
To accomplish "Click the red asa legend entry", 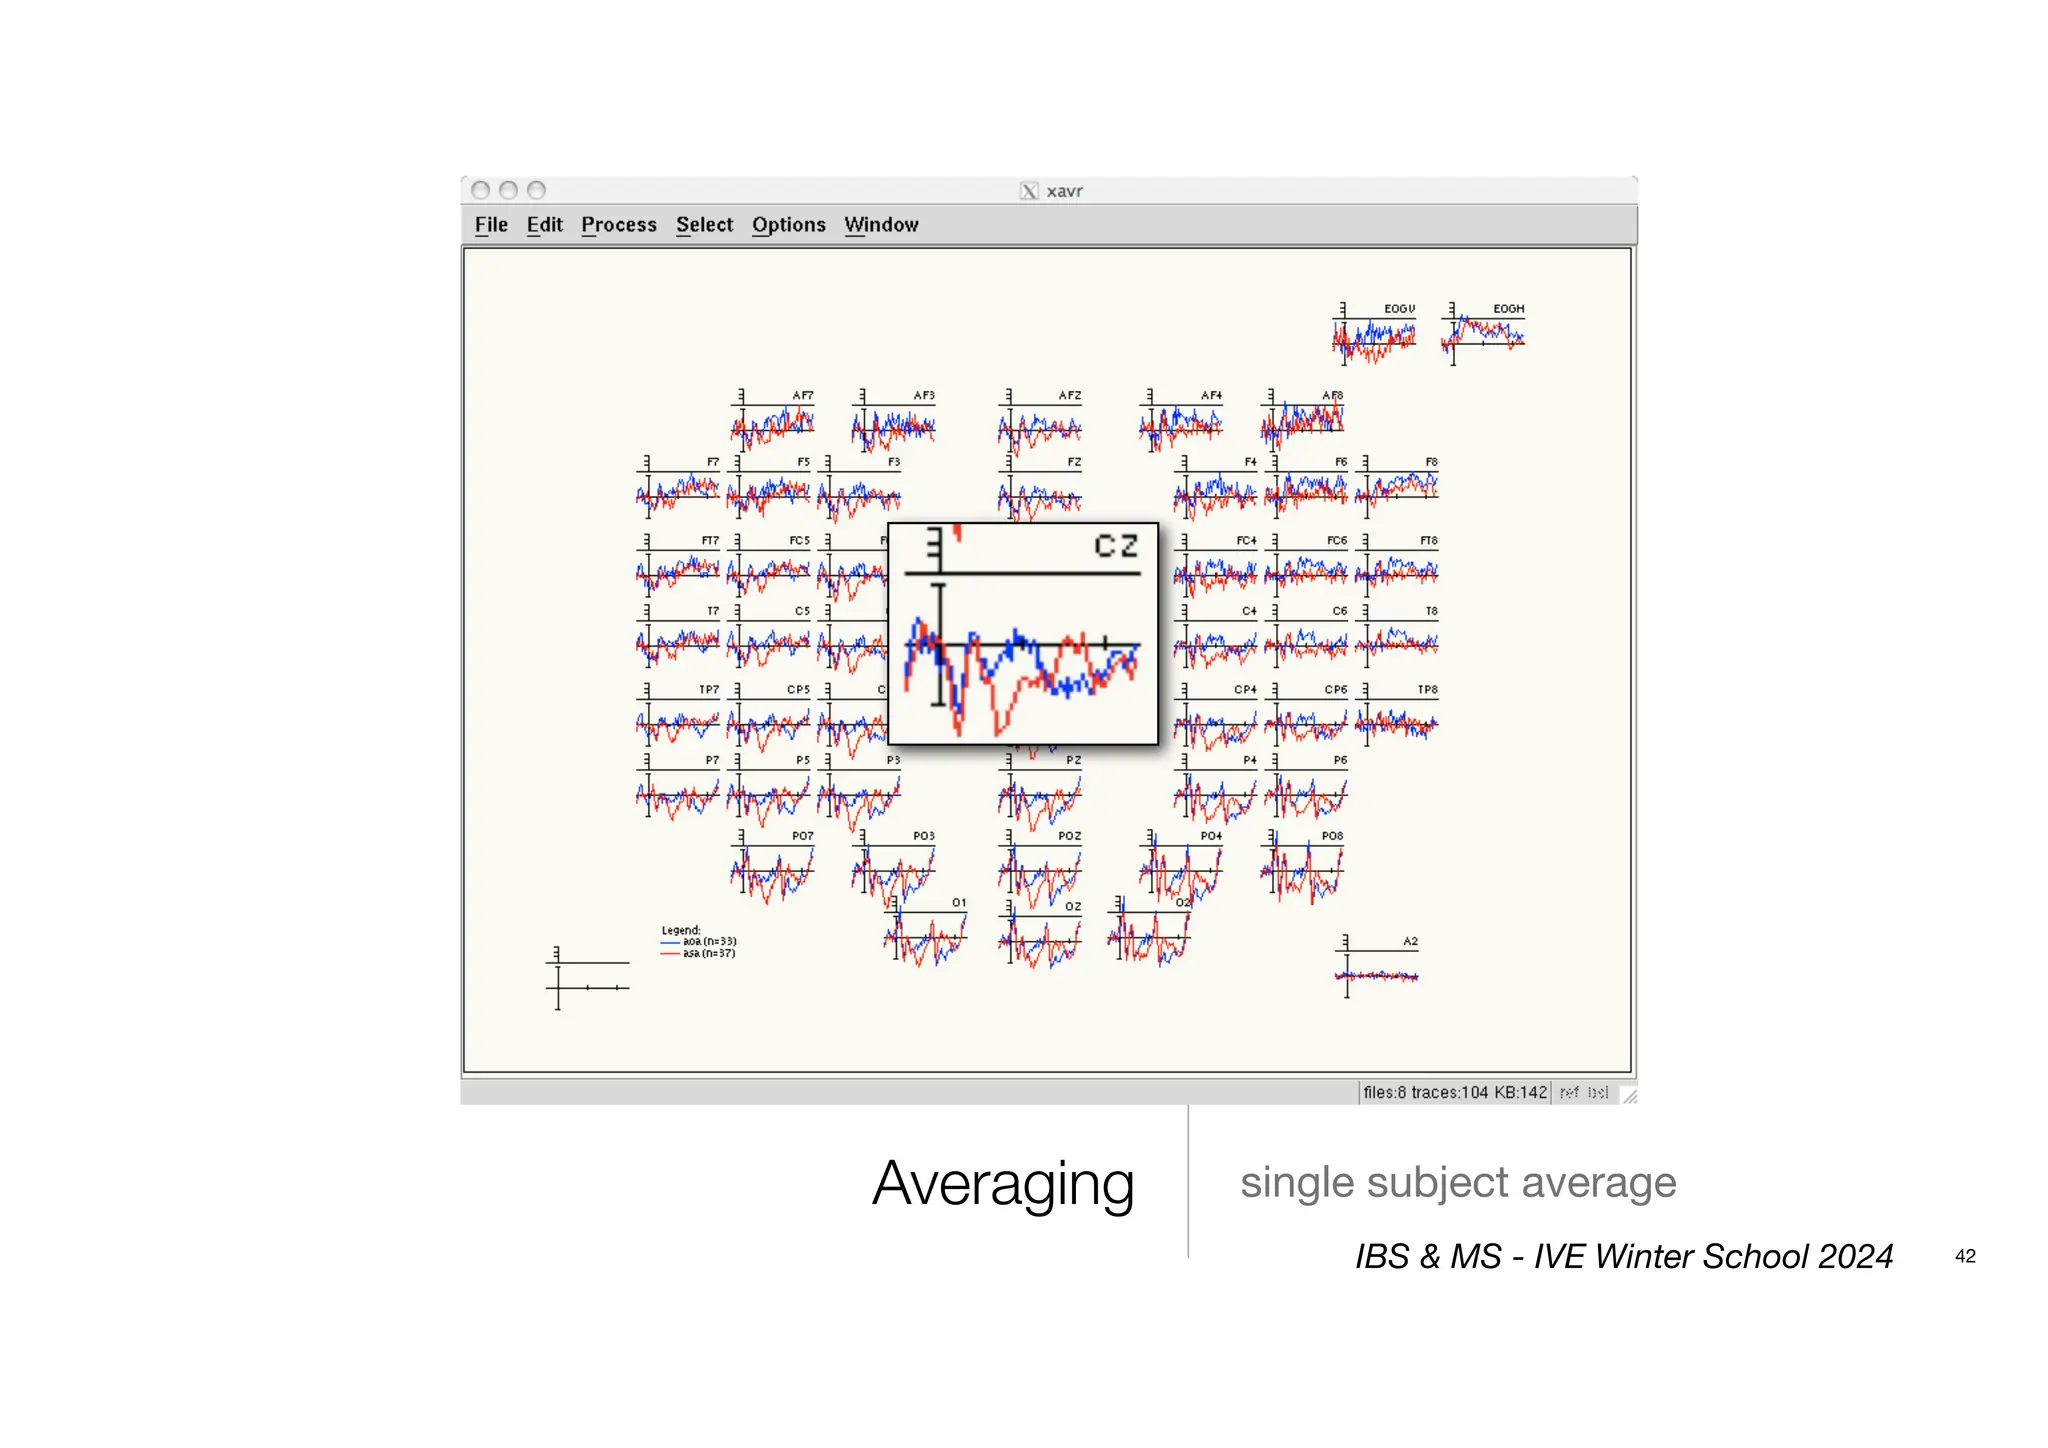I will tap(699, 954).
